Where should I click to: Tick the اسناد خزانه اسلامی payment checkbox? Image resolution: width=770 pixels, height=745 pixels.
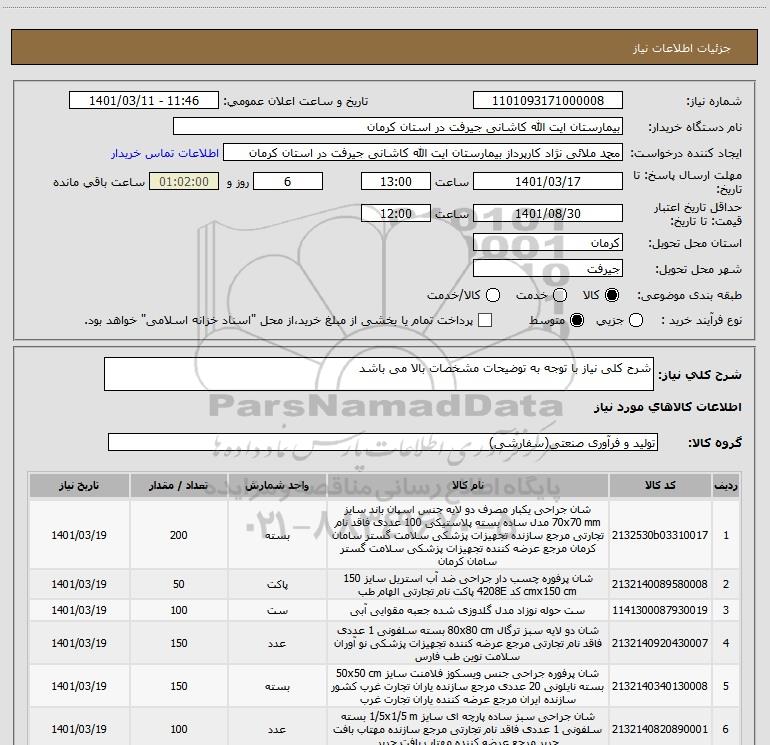(485, 320)
